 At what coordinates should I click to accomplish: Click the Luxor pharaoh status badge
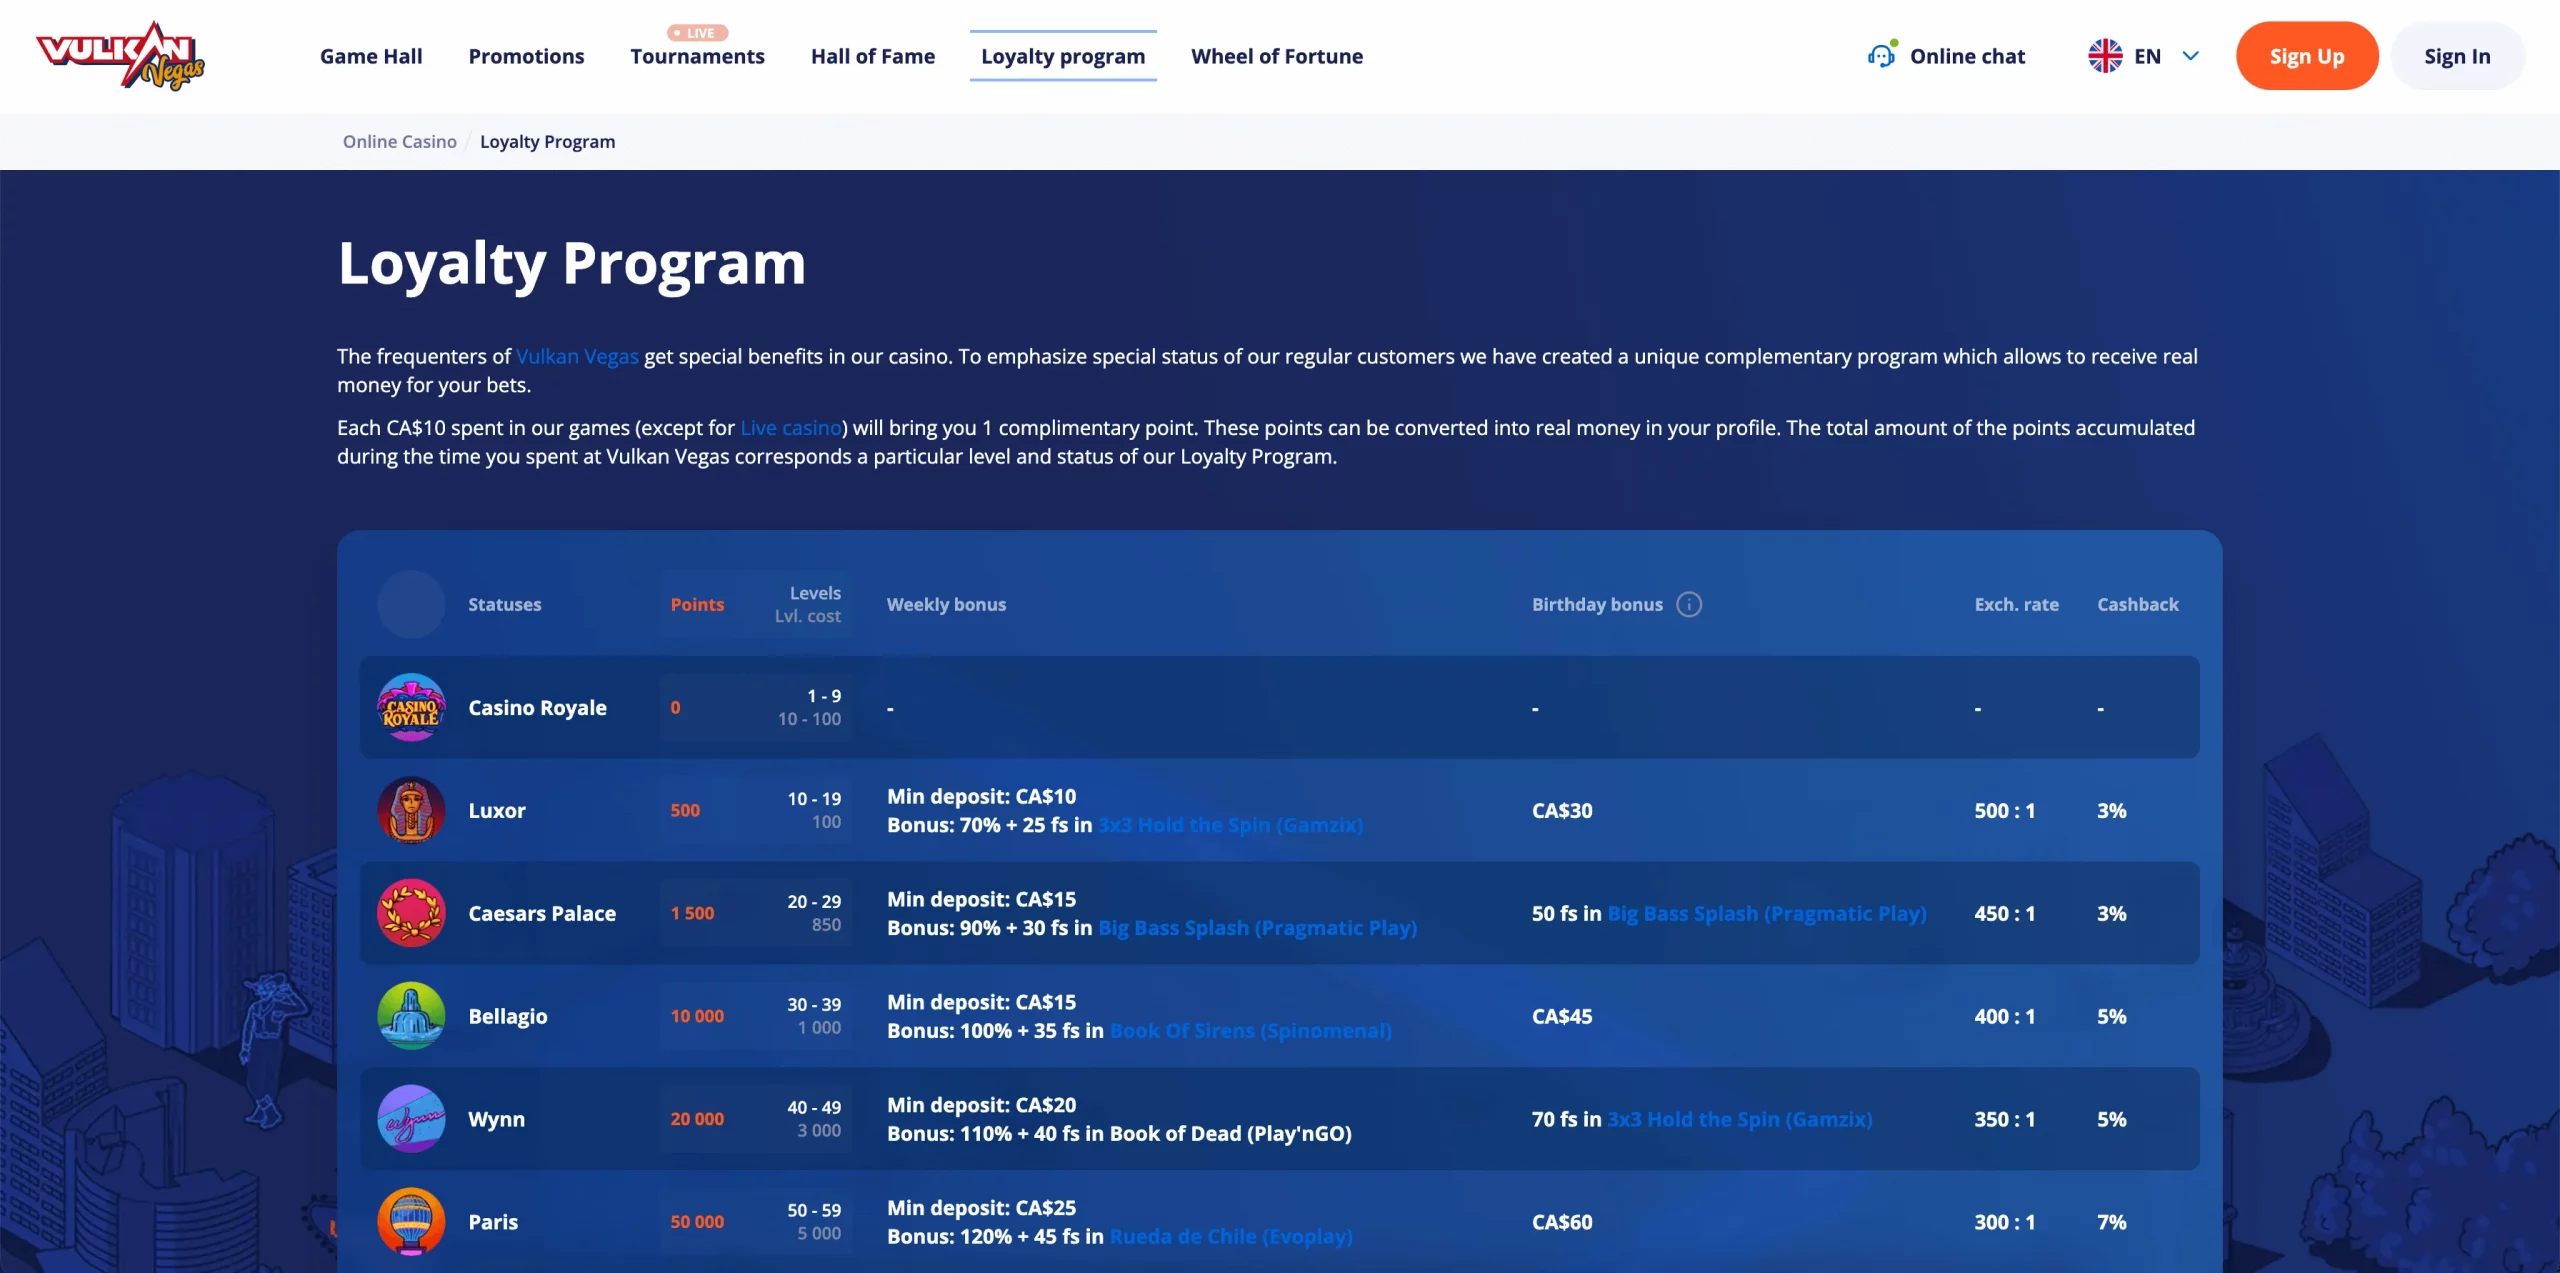(x=411, y=810)
